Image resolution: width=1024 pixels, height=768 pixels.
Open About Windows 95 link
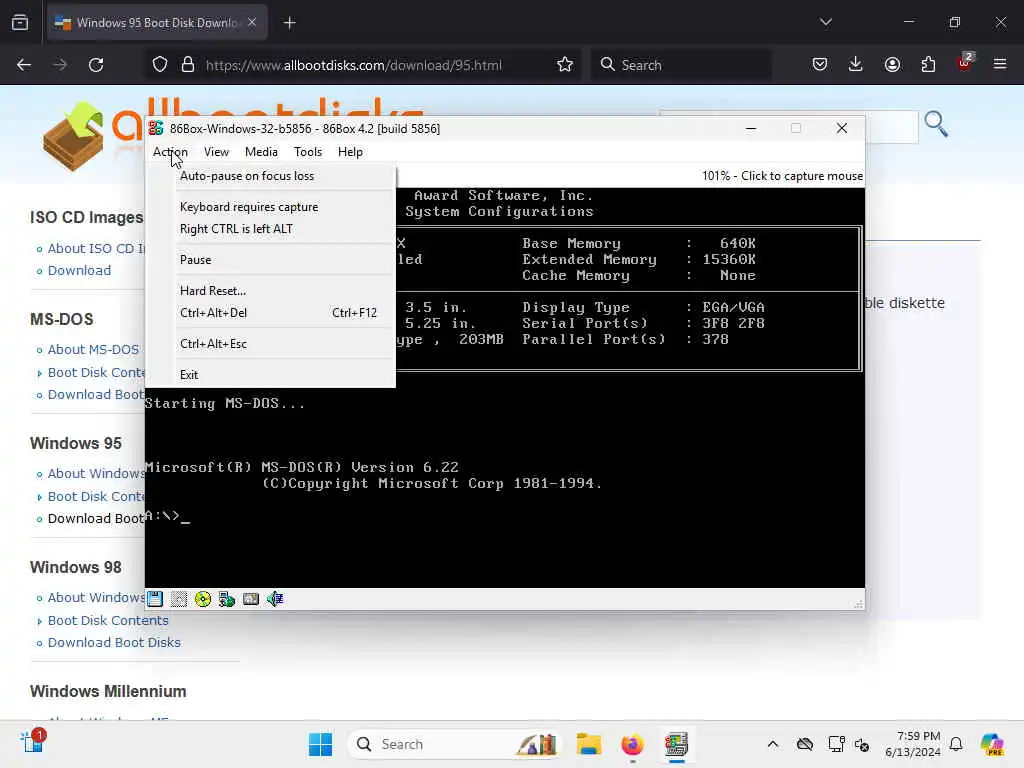click(96, 473)
